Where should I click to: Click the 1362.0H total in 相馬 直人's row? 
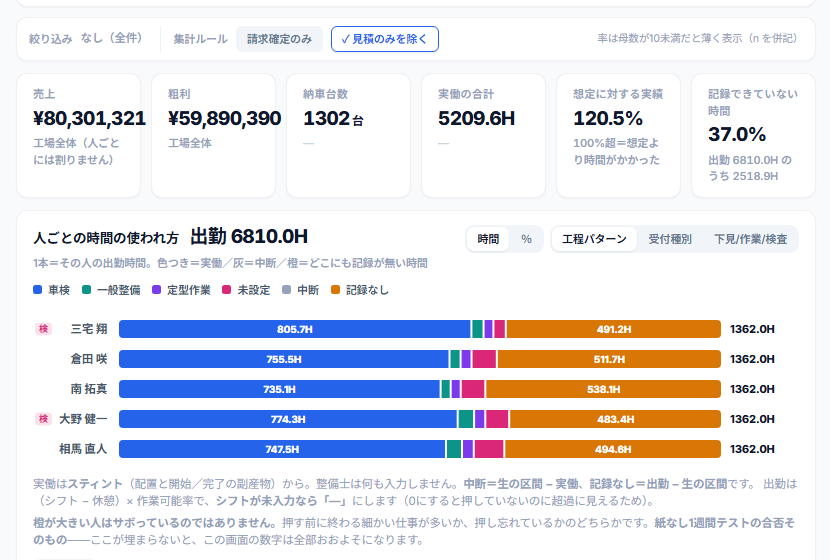[x=752, y=449]
